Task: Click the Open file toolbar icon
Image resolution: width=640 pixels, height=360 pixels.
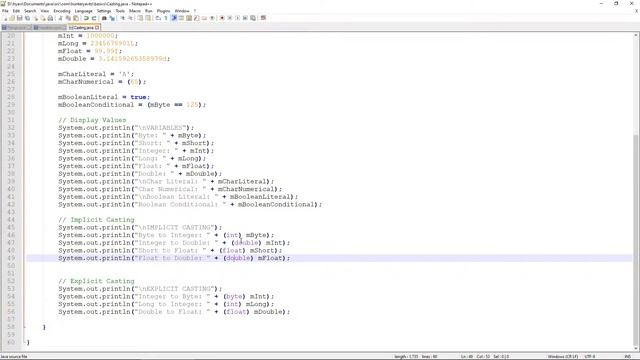Action: coord(12,18)
